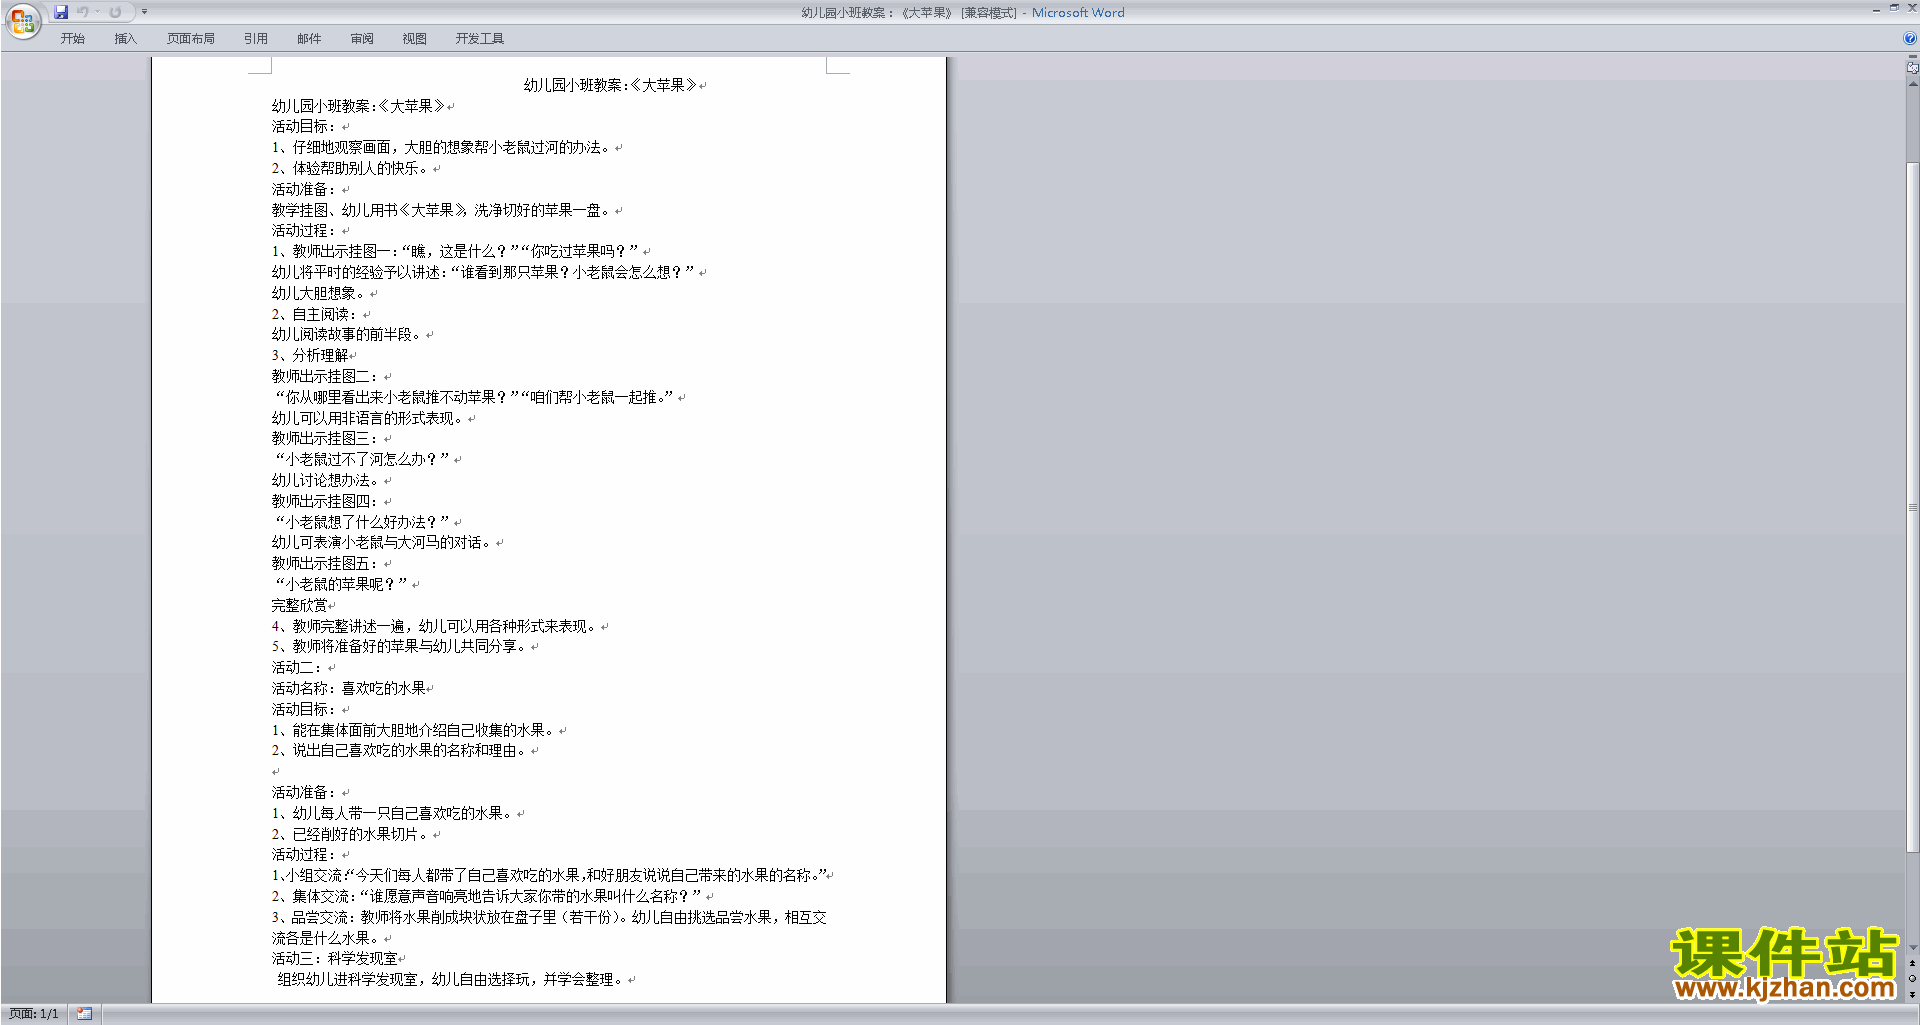The image size is (1920, 1025).
Task: Click the line 教师出示挂图五:
Action: point(325,564)
